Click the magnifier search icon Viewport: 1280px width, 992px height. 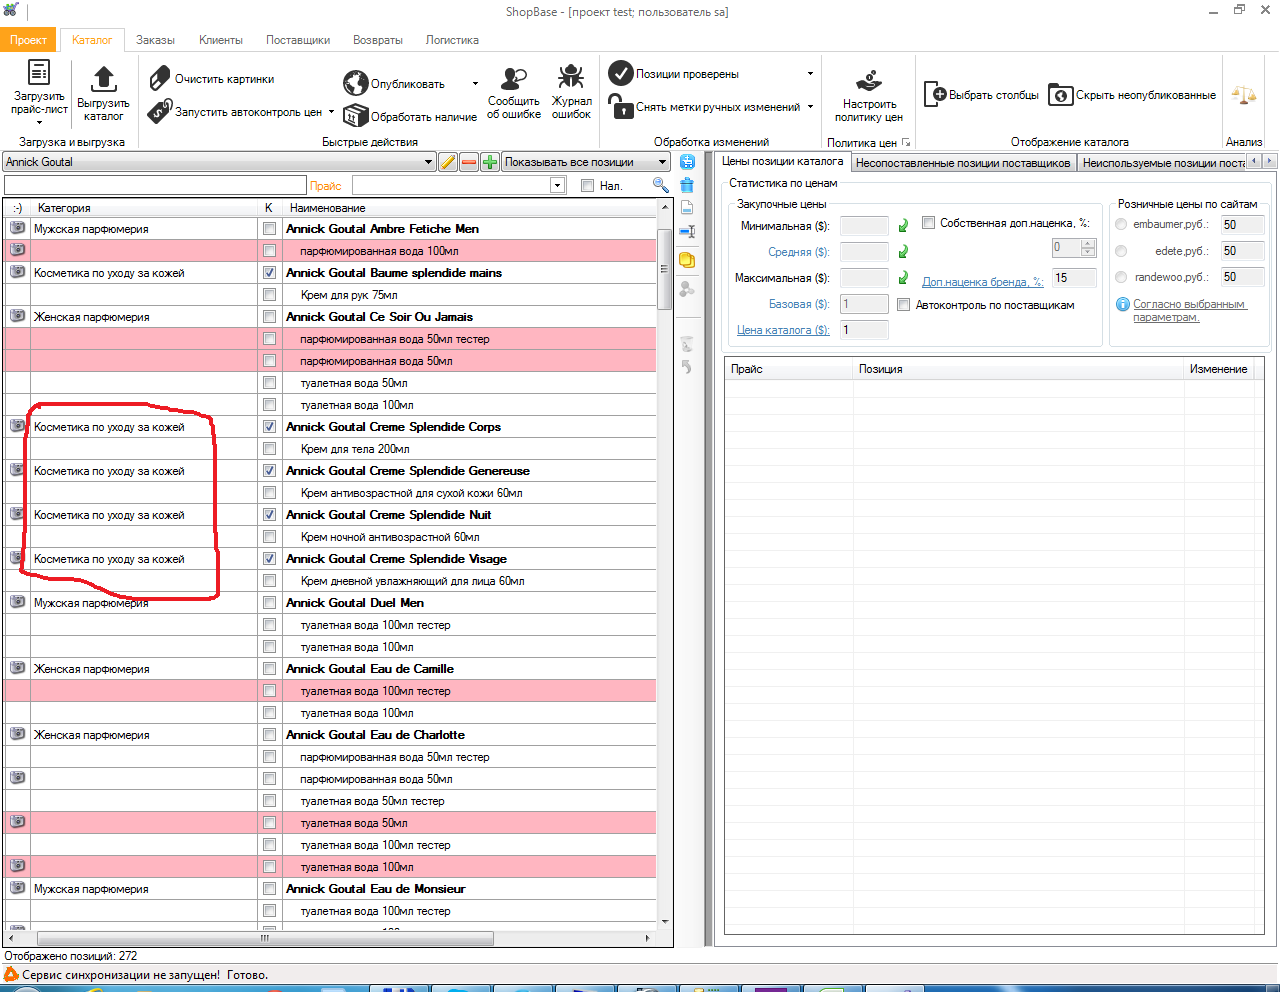point(660,185)
